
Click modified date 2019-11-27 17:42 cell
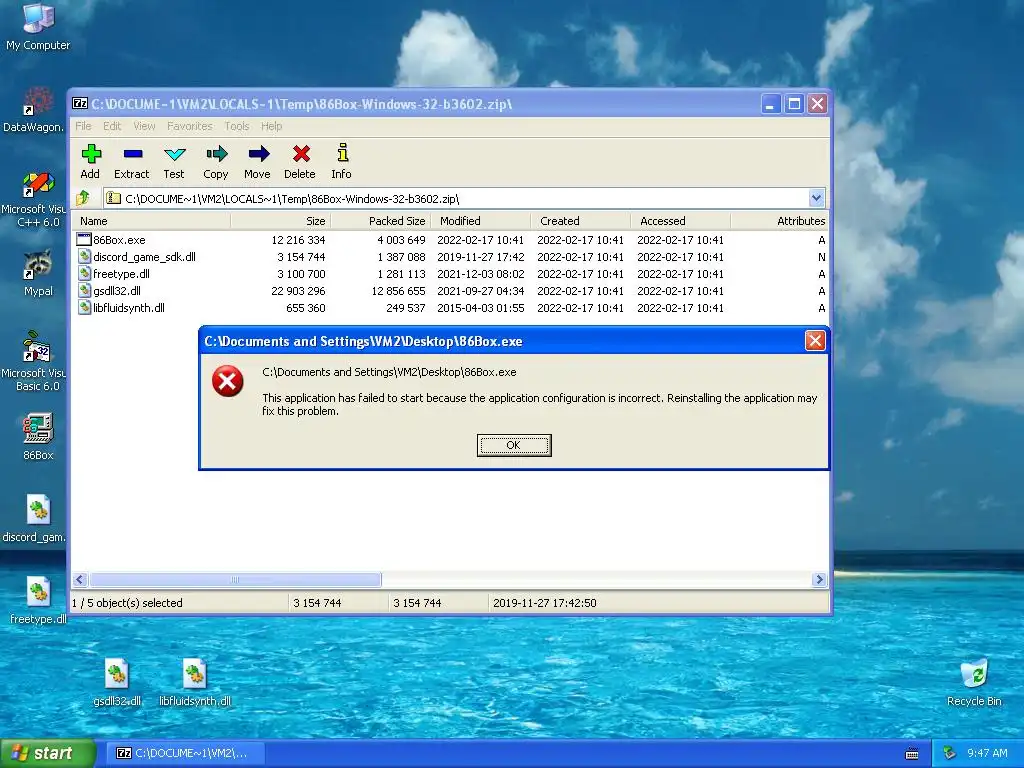pyautogui.click(x=481, y=257)
